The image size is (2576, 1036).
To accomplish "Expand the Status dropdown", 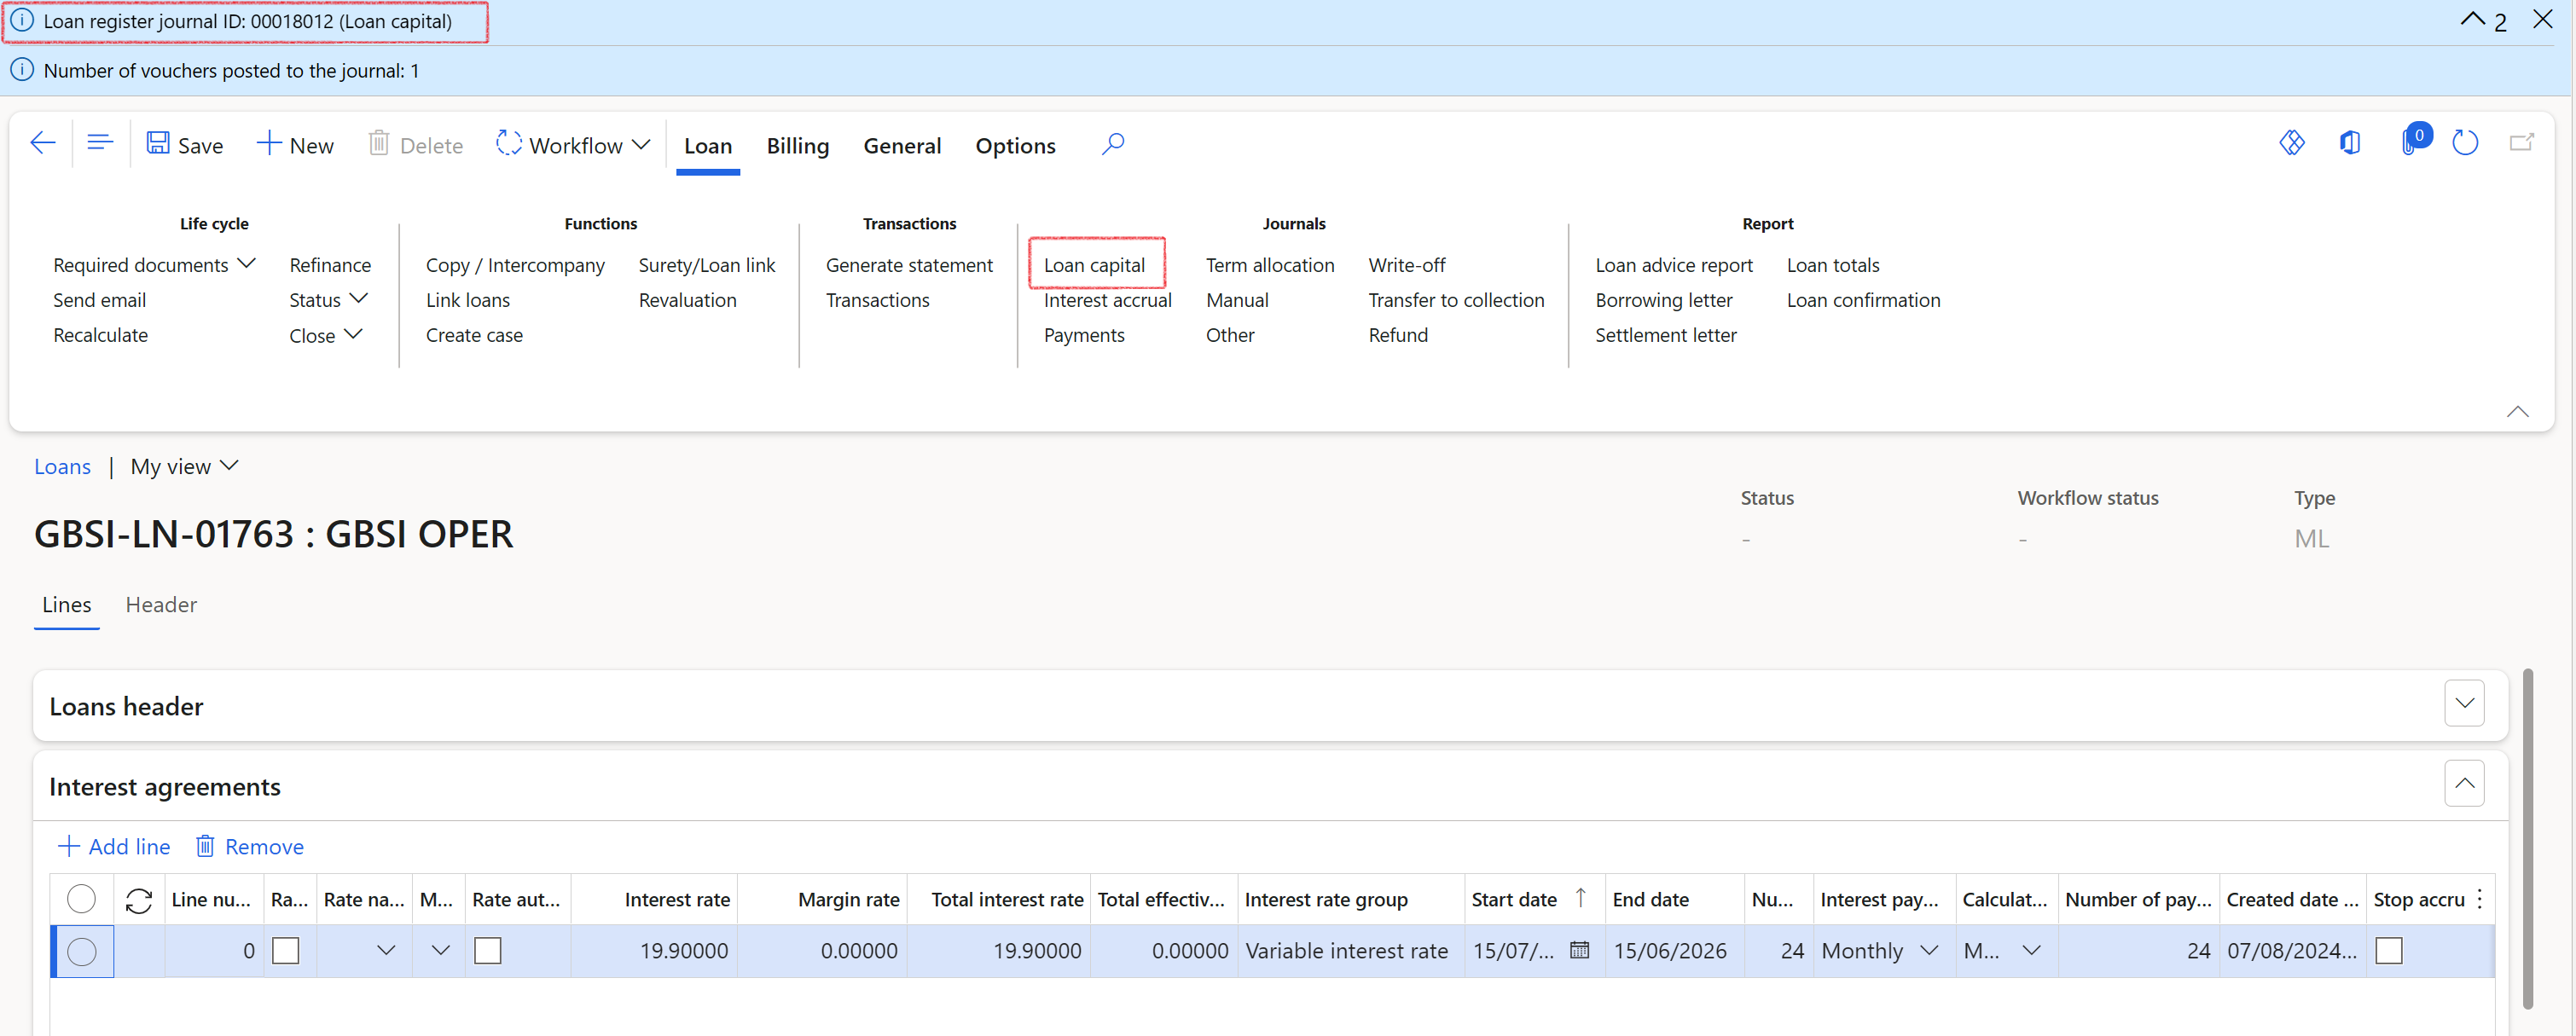I will (x=328, y=300).
